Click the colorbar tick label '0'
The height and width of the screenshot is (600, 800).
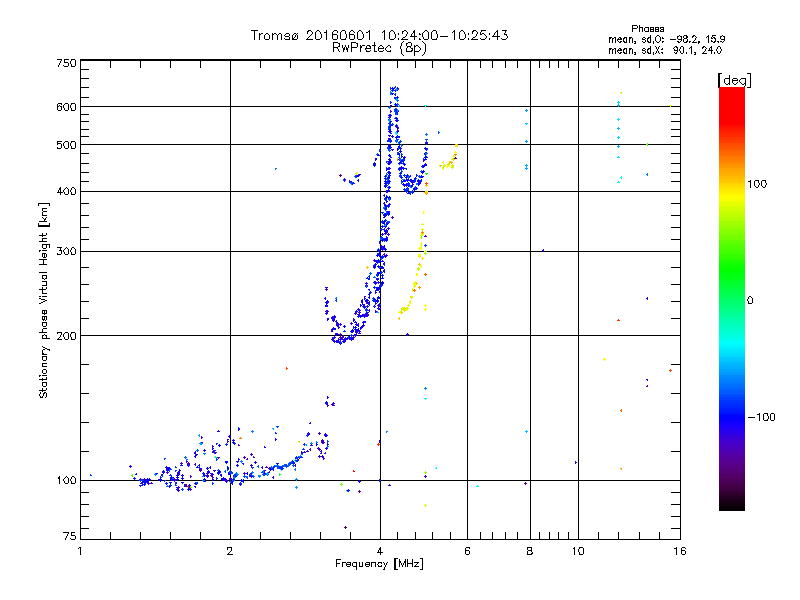click(x=750, y=301)
